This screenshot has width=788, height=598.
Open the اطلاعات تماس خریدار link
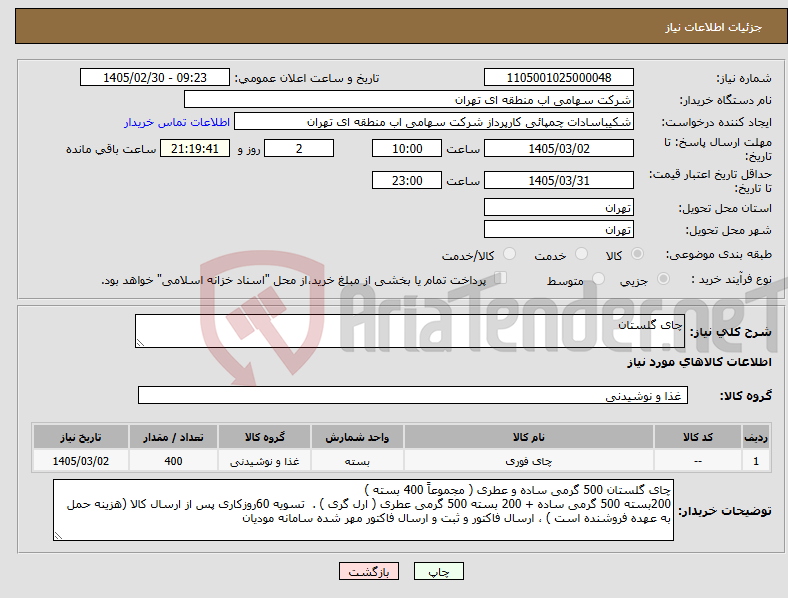[177, 122]
